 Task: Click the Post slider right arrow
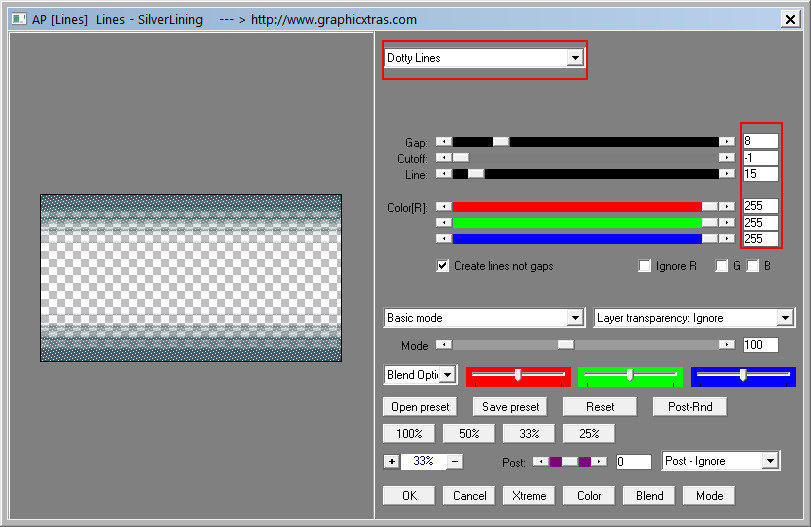click(600, 461)
